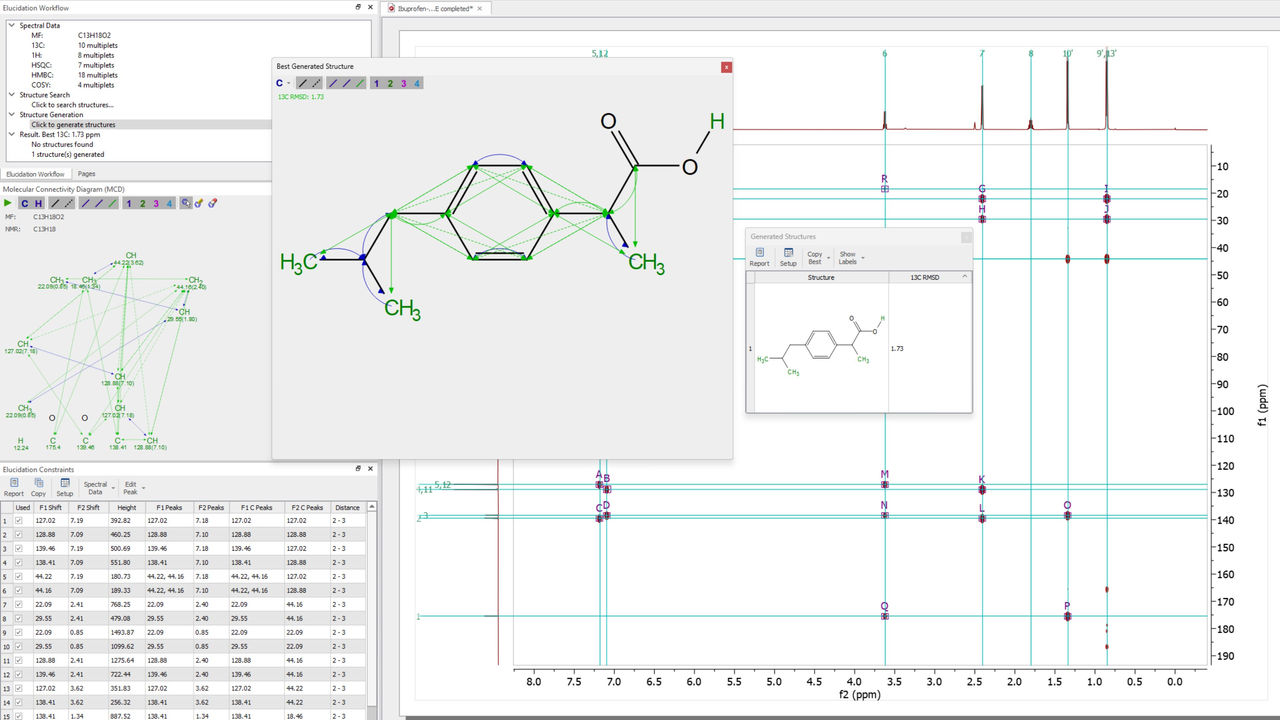Click the magnifier zoom icon in the MCD toolbar
Screen dimensions: 1280x720
(x=186, y=203)
